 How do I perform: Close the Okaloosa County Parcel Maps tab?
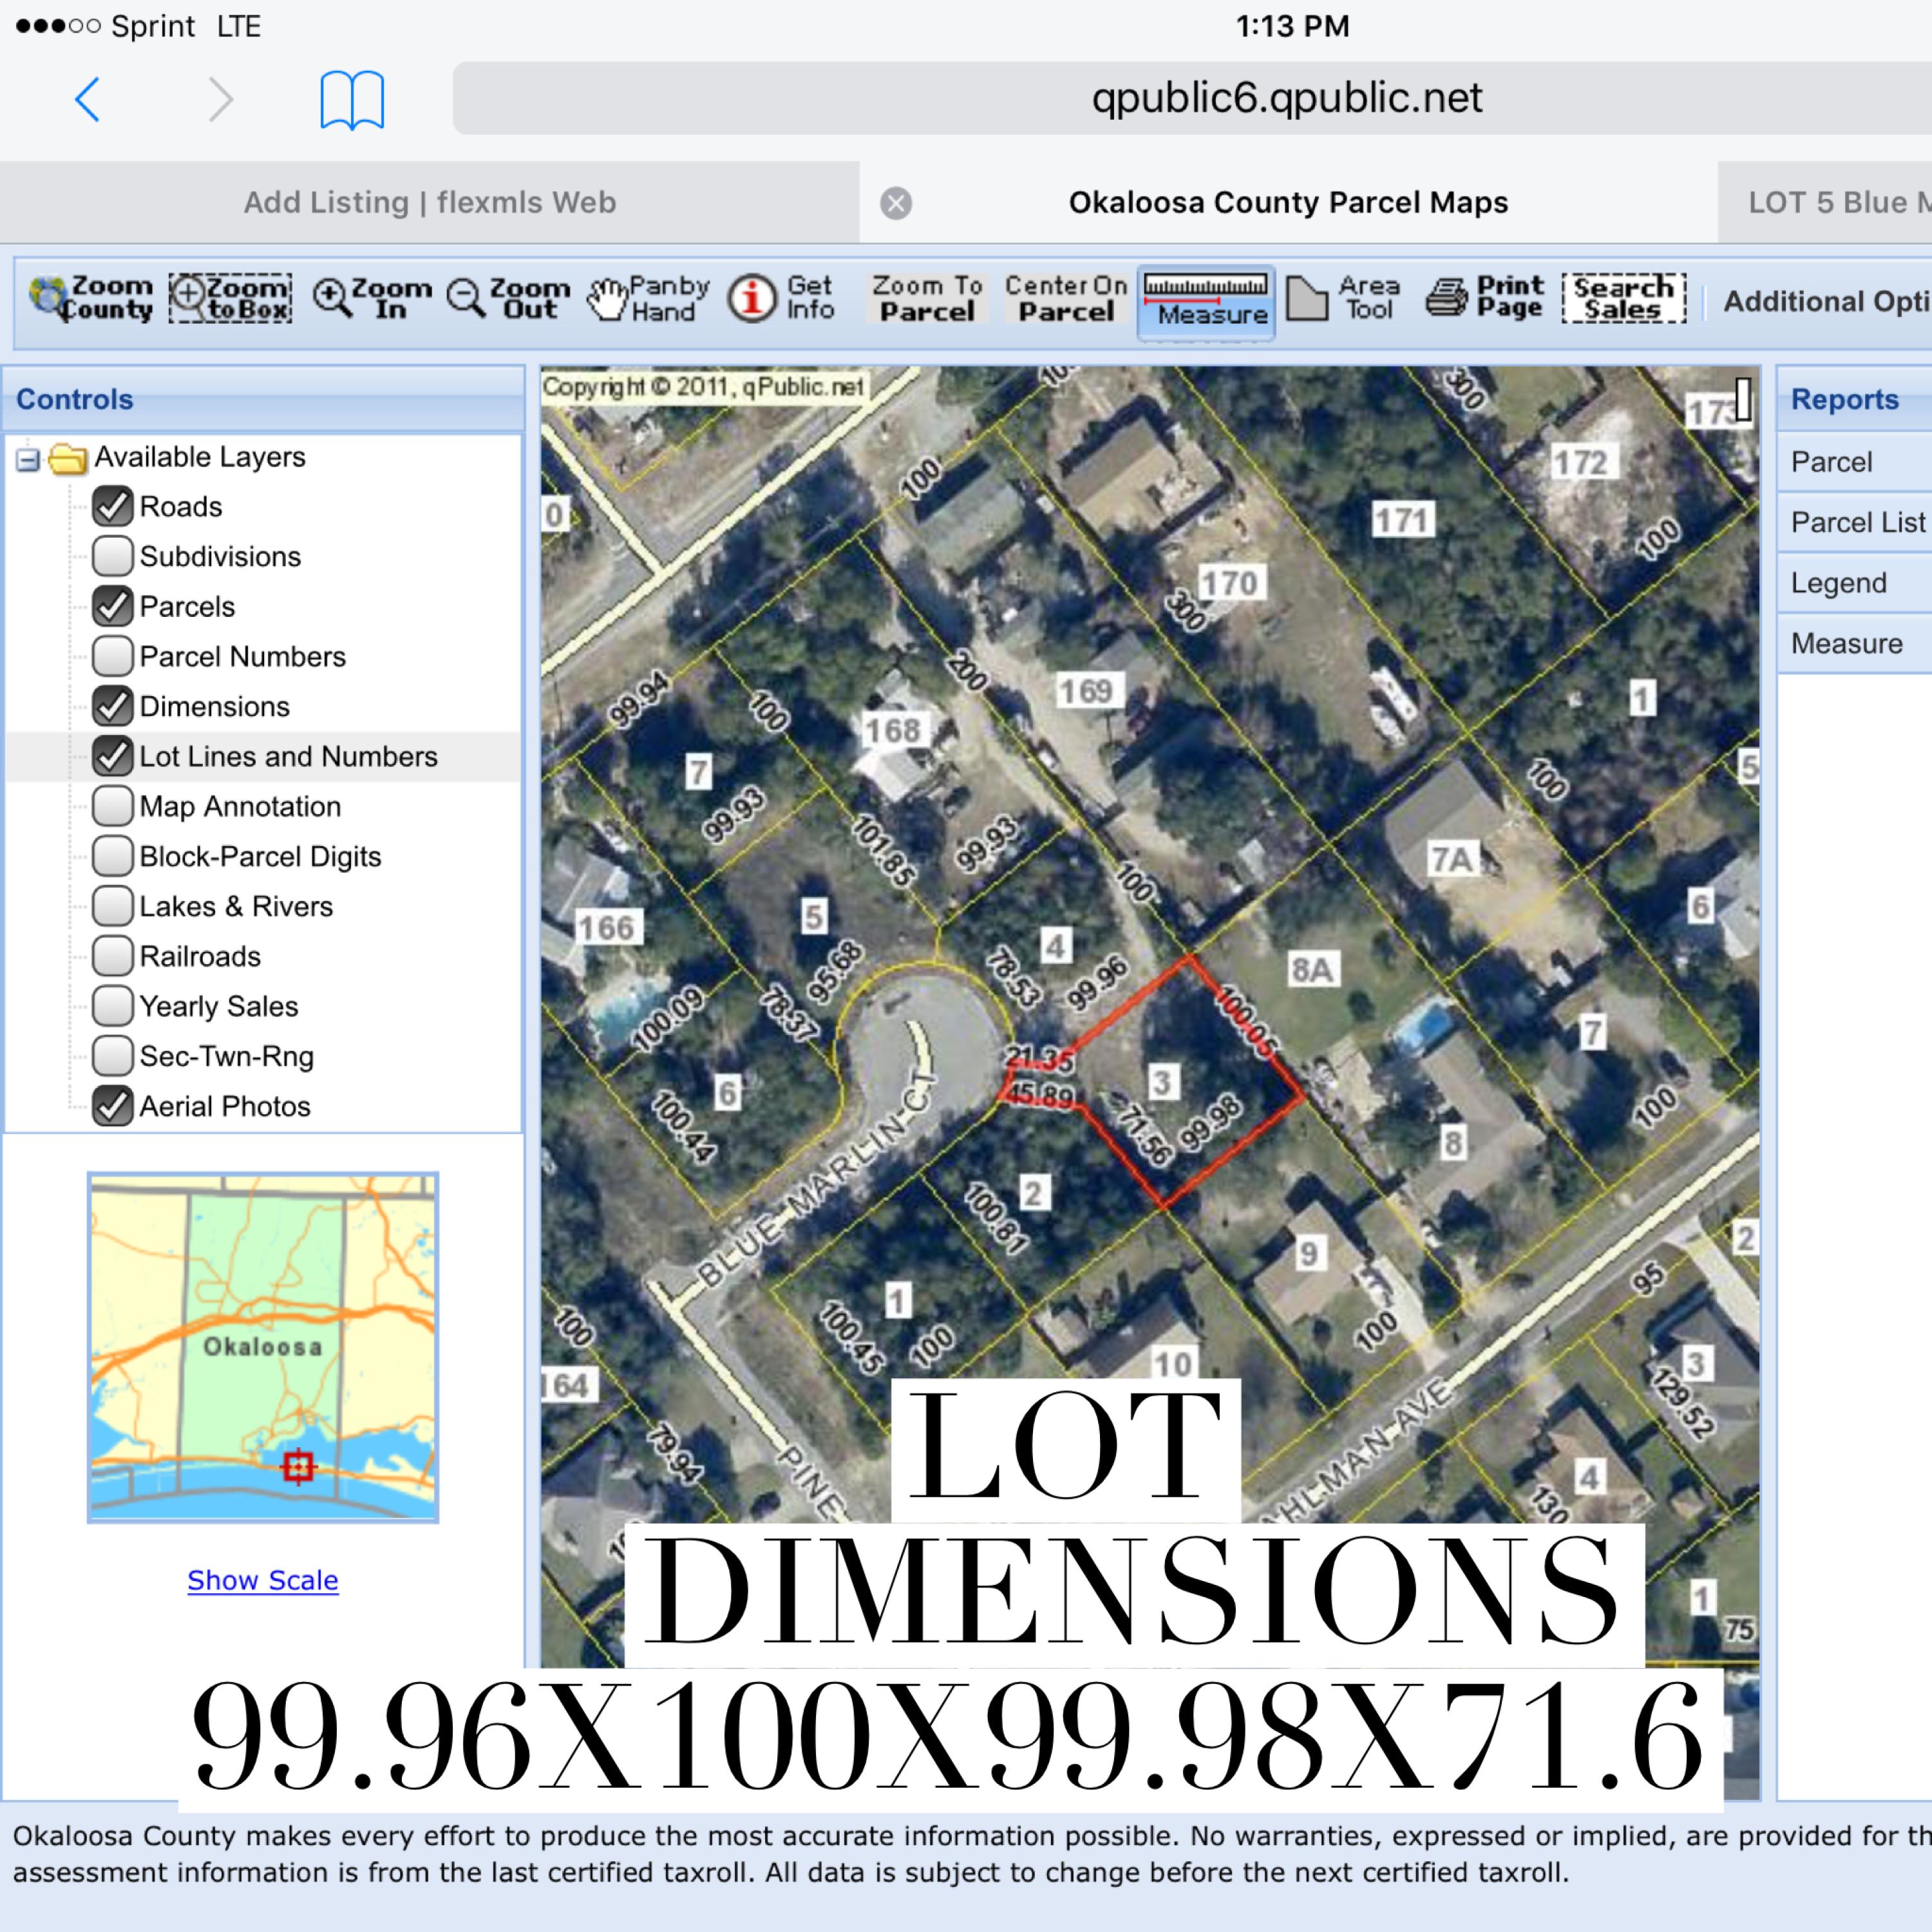click(x=896, y=203)
